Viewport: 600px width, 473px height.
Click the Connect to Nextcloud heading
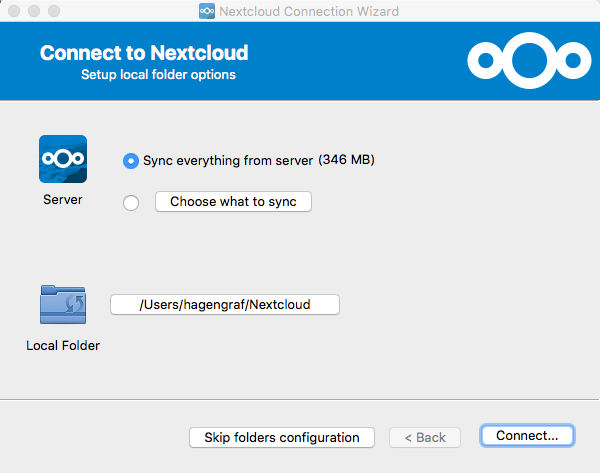coord(144,52)
